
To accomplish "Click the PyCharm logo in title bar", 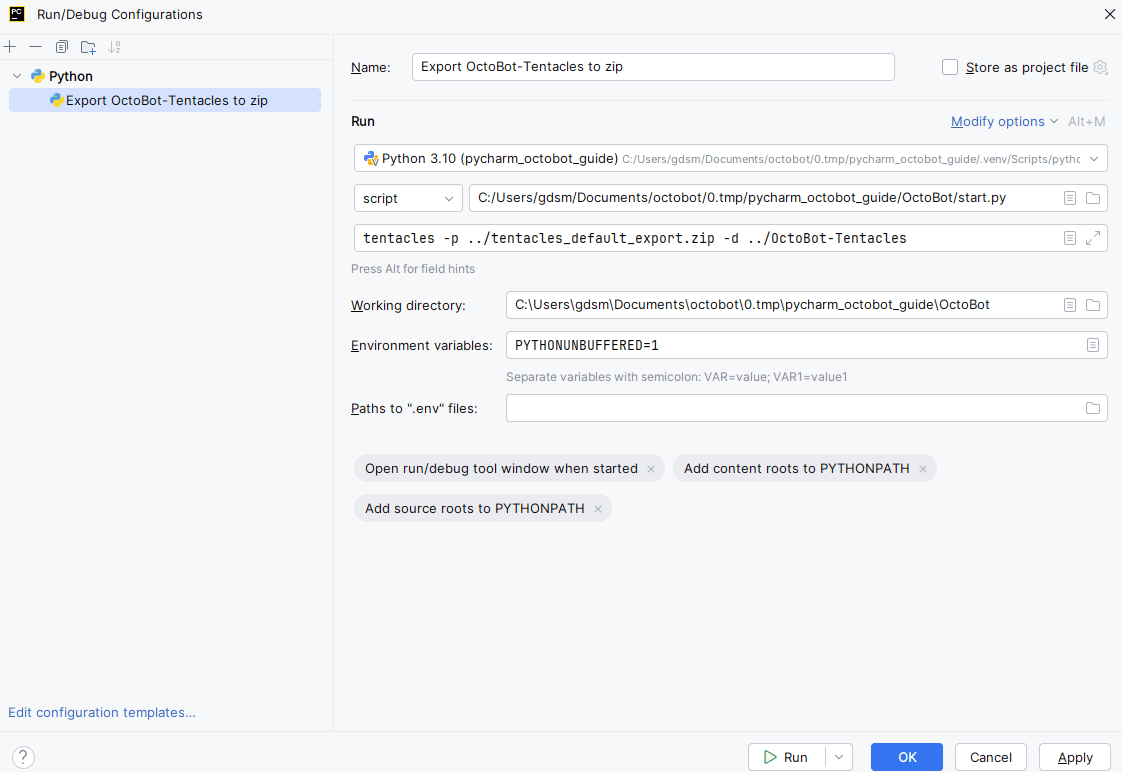I will pos(16,14).
